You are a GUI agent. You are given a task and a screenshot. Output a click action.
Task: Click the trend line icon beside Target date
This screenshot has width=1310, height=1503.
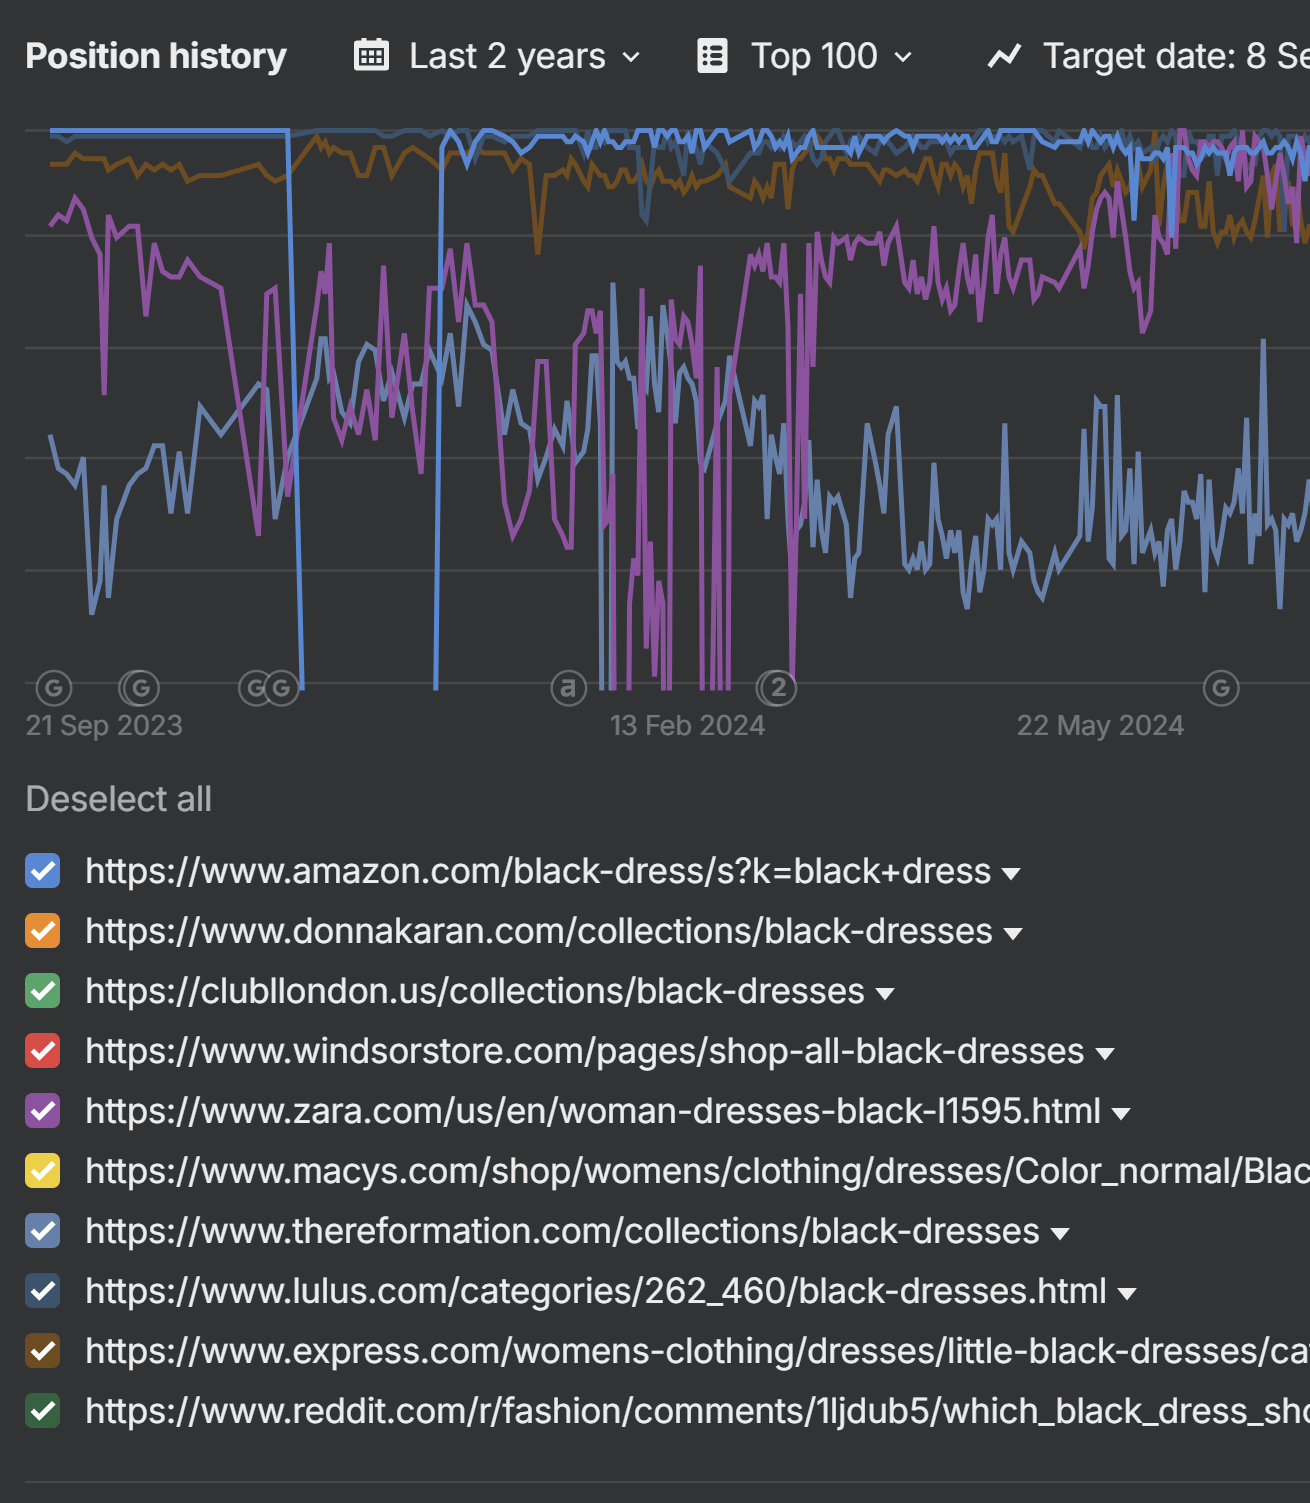1004,56
